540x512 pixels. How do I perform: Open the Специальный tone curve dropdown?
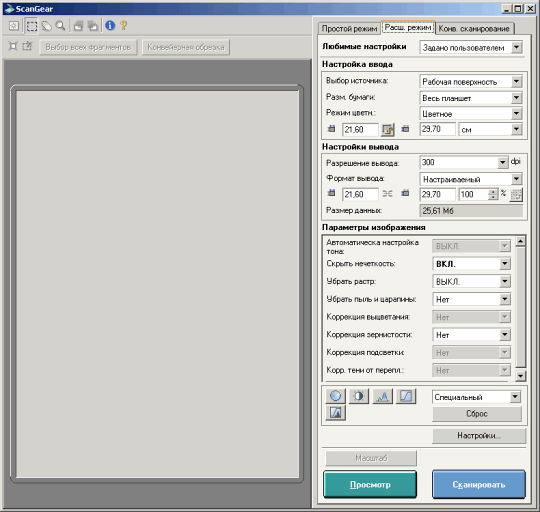476,397
